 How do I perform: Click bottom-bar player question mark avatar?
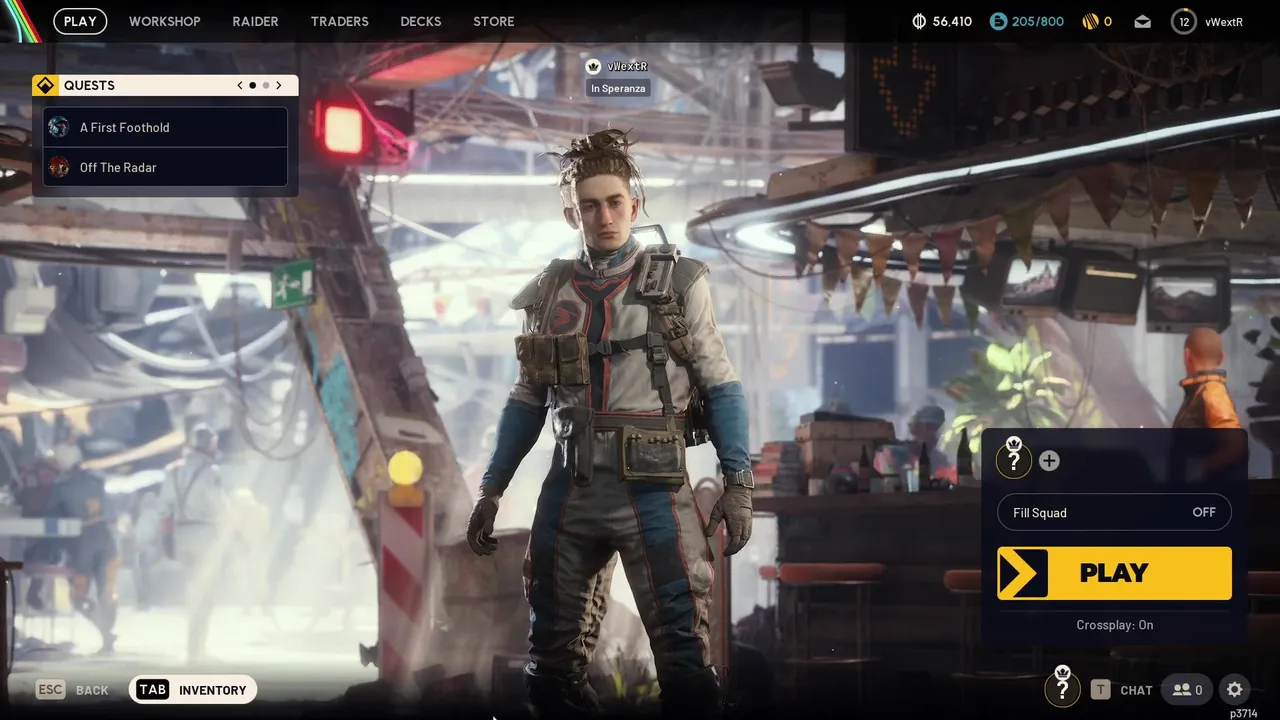(1062, 687)
